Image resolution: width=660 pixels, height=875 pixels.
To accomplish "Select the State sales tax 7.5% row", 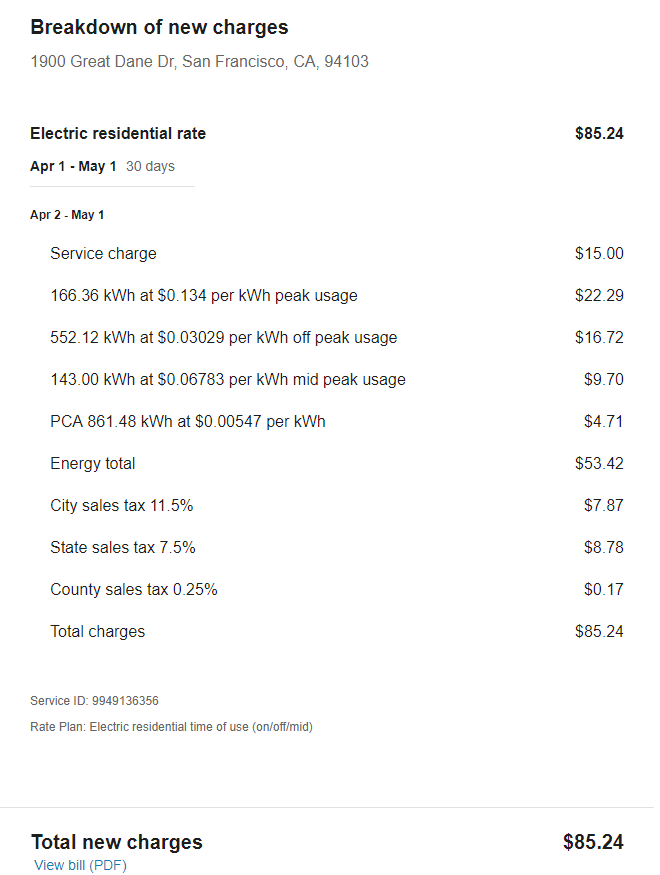I will coord(337,547).
